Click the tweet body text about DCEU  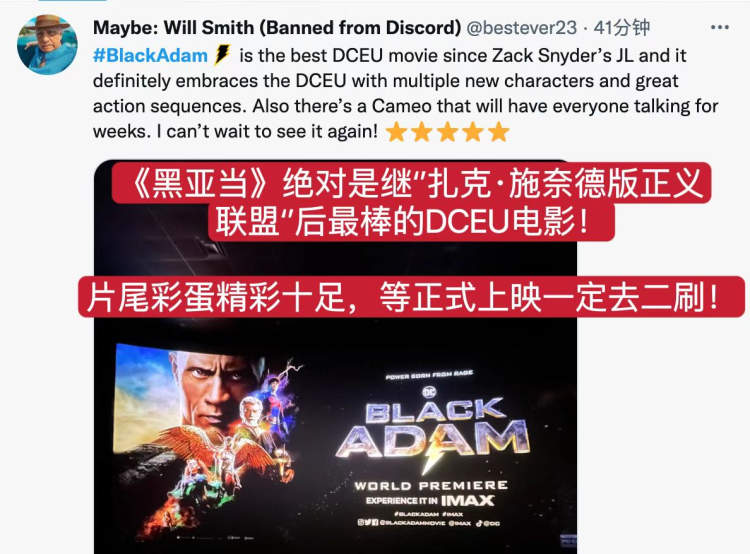(406, 93)
